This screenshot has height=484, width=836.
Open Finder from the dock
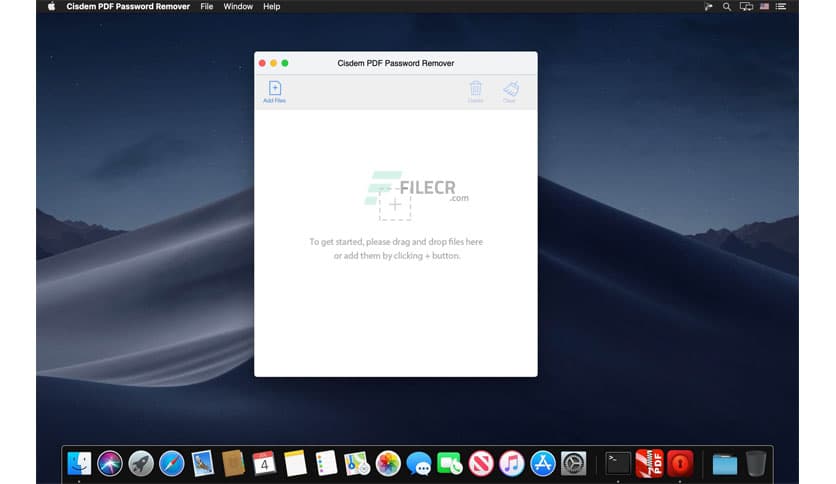pos(79,463)
